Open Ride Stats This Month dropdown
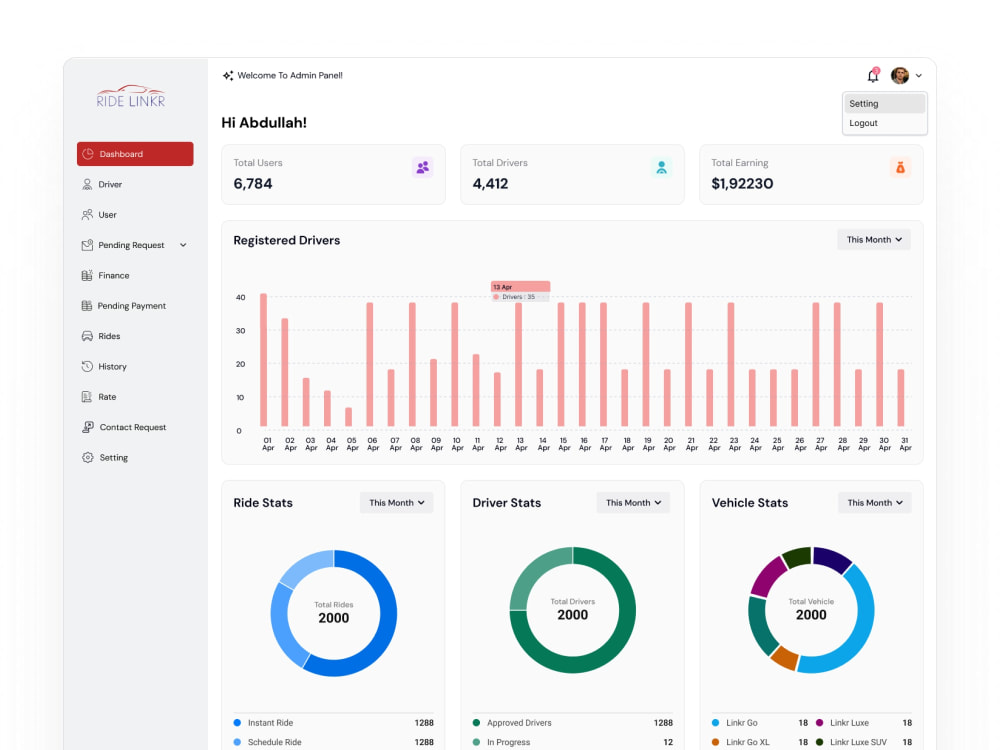Image resolution: width=1000 pixels, height=750 pixels. coord(397,503)
